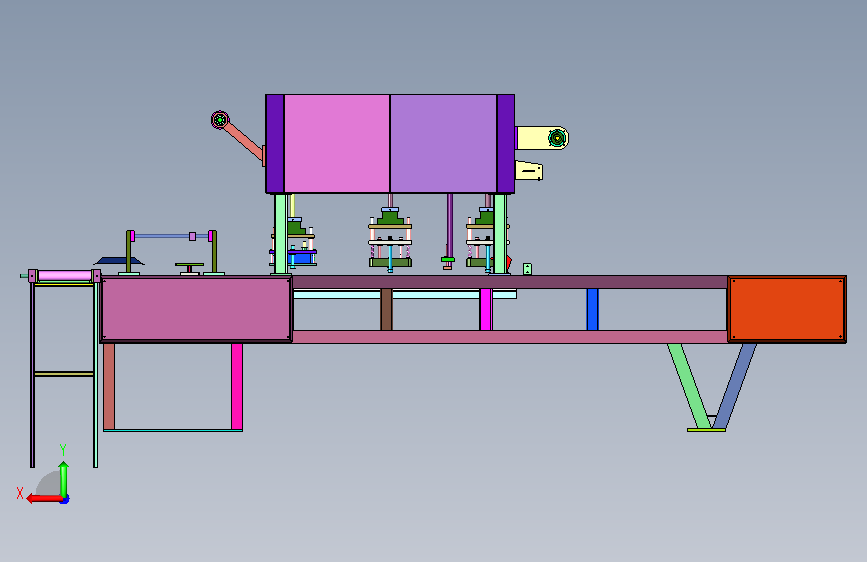Click the small green box right of the right column
The width and height of the screenshot is (867, 562).
pyautogui.click(x=527, y=269)
